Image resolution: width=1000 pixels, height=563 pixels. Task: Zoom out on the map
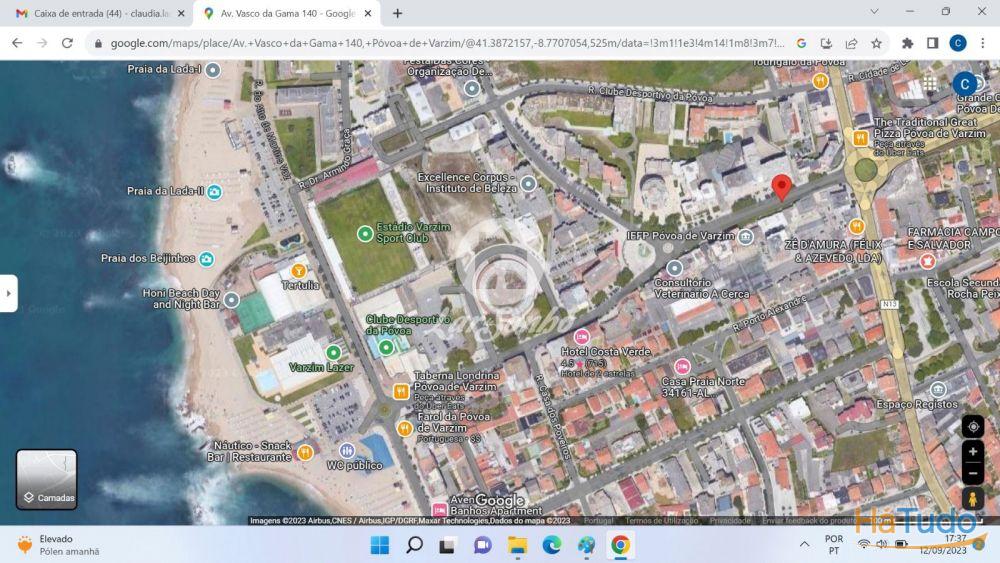(x=972, y=473)
